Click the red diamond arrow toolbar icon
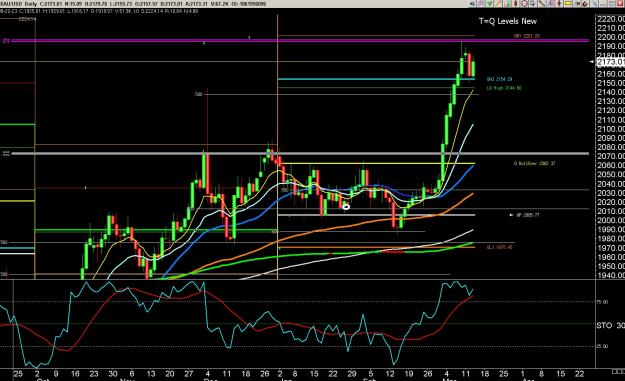The height and width of the screenshot is (381, 625). click(559, 4)
